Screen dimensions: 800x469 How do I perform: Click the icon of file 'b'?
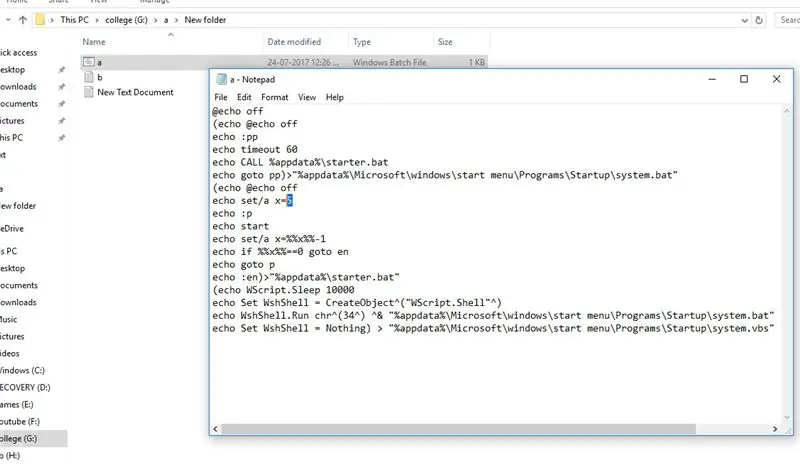[89, 77]
